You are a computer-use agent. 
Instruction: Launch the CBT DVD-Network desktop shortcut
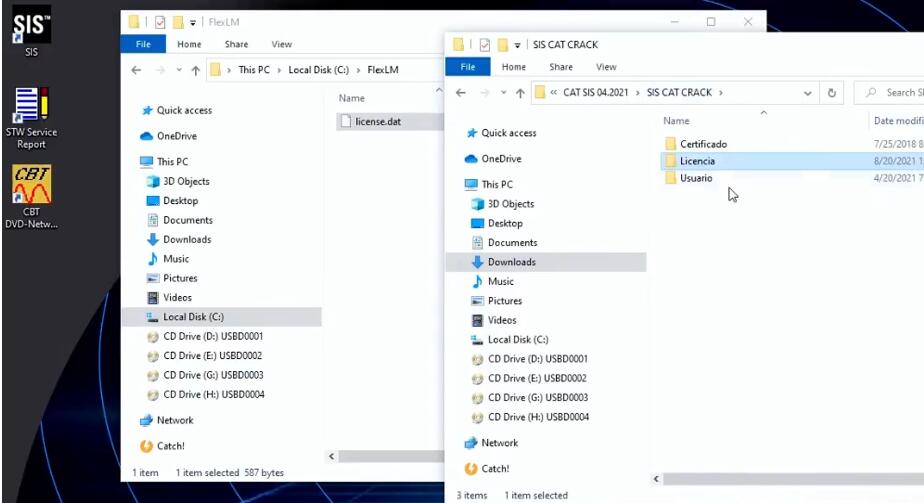(31, 197)
